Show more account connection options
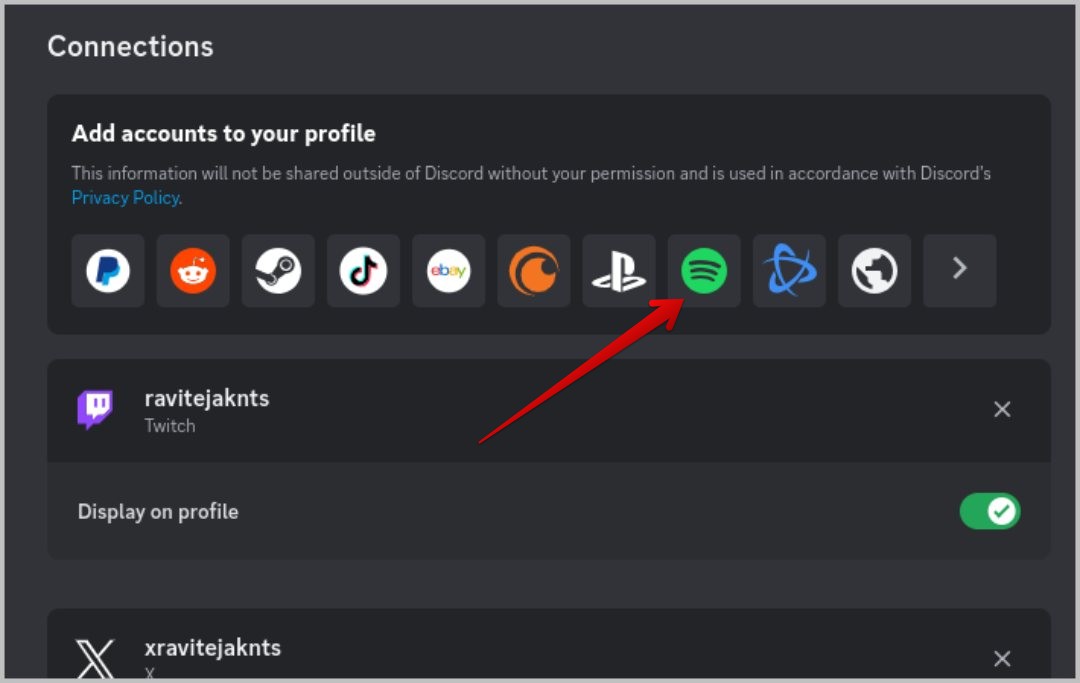The width and height of the screenshot is (1080, 683). 959,271
